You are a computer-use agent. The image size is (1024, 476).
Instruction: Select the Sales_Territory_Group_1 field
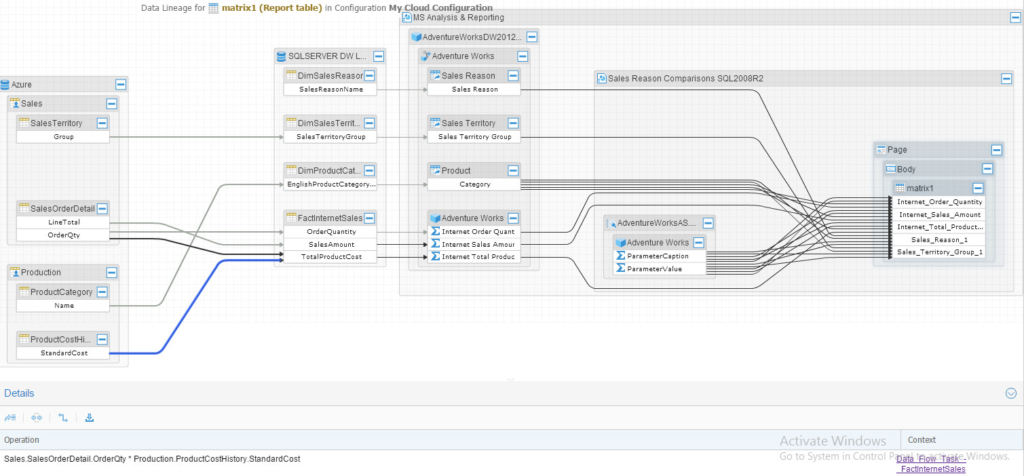(939, 251)
